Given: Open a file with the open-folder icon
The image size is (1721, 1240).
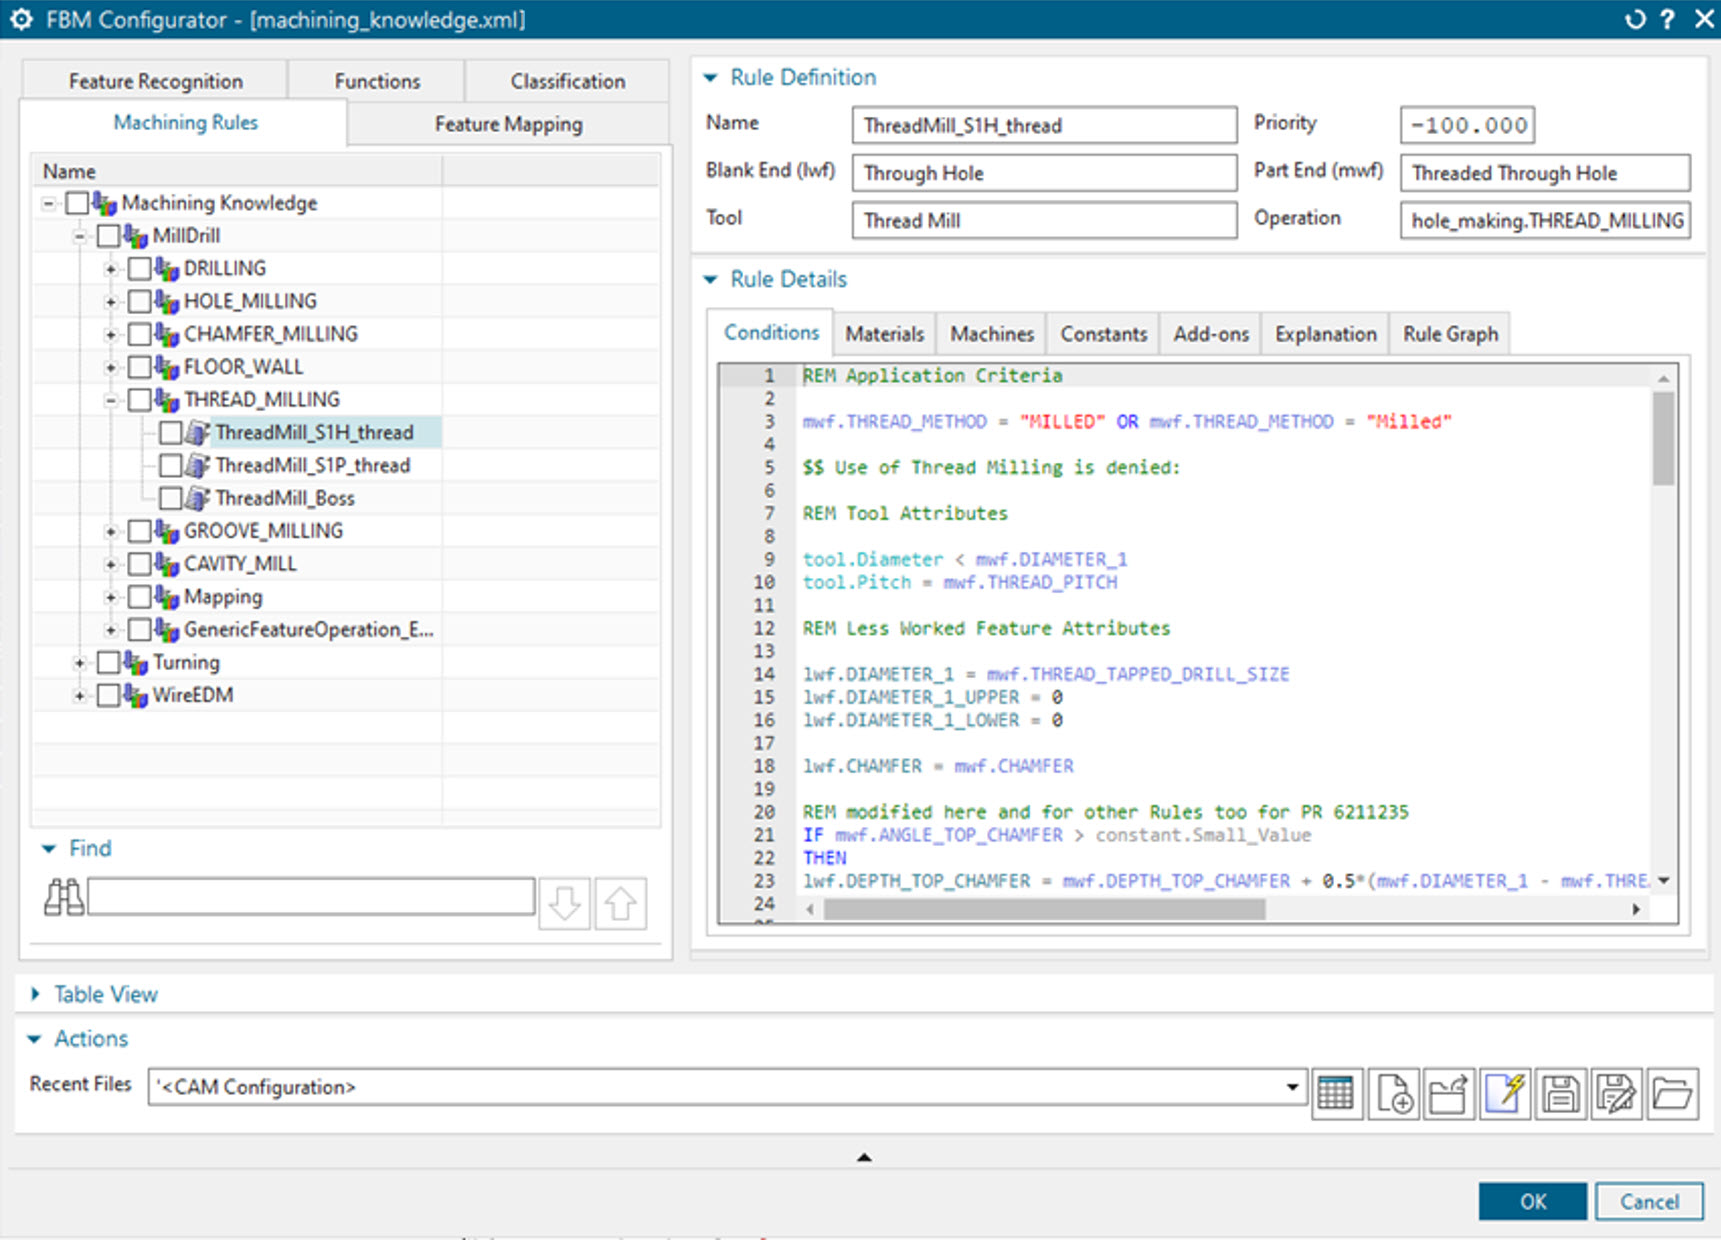Looking at the screenshot, I should tap(1673, 1094).
